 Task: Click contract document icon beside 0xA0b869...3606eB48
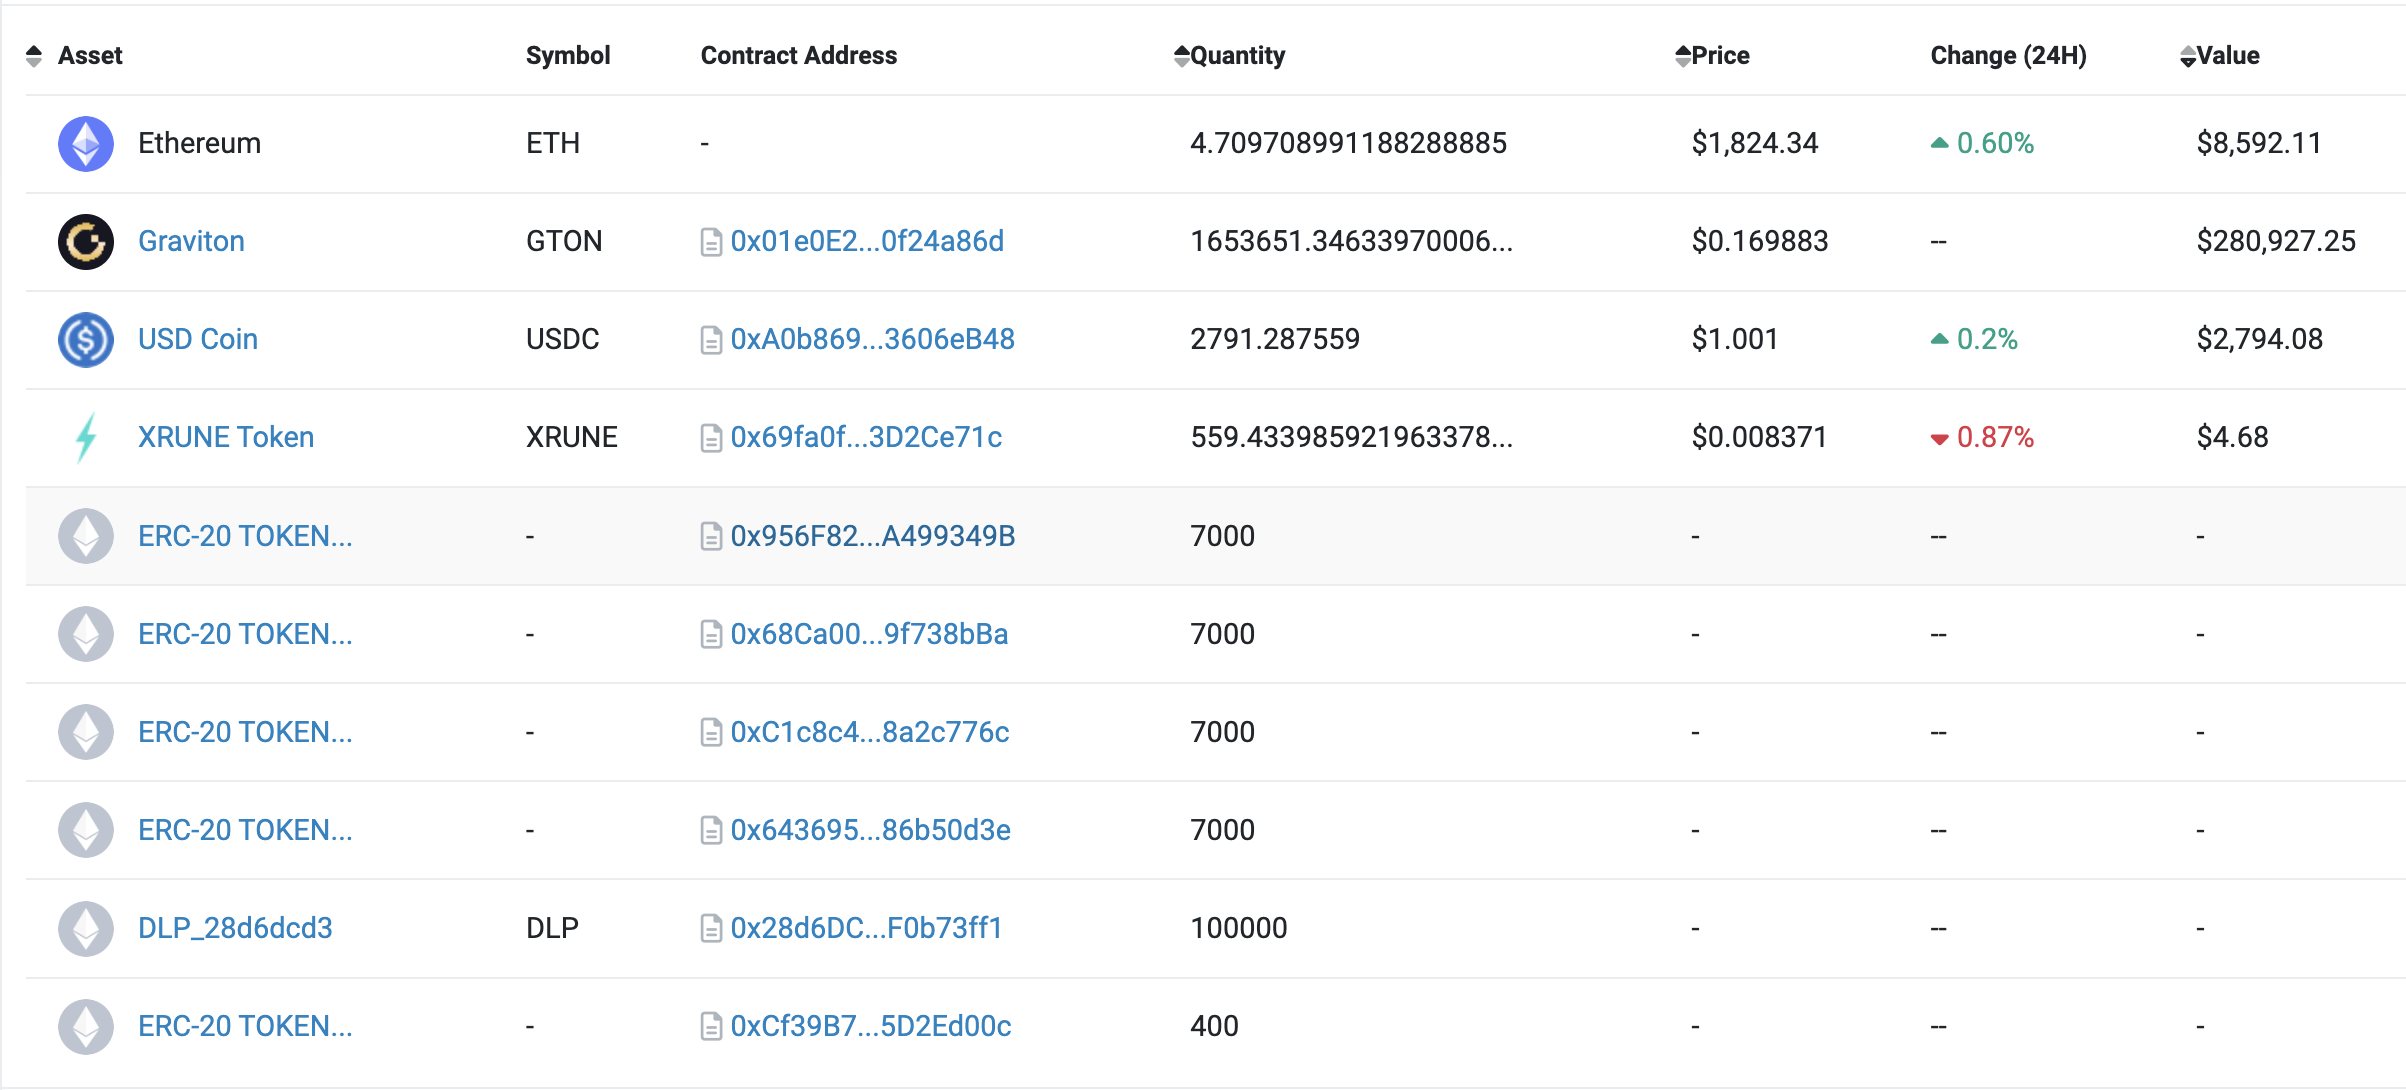coord(711,340)
